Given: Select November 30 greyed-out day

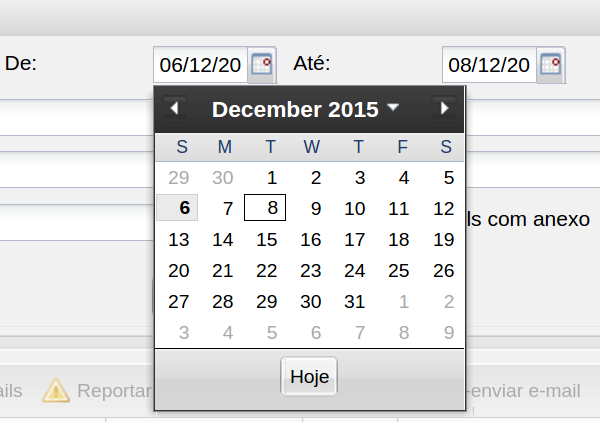Looking at the screenshot, I should pos(222,178).
